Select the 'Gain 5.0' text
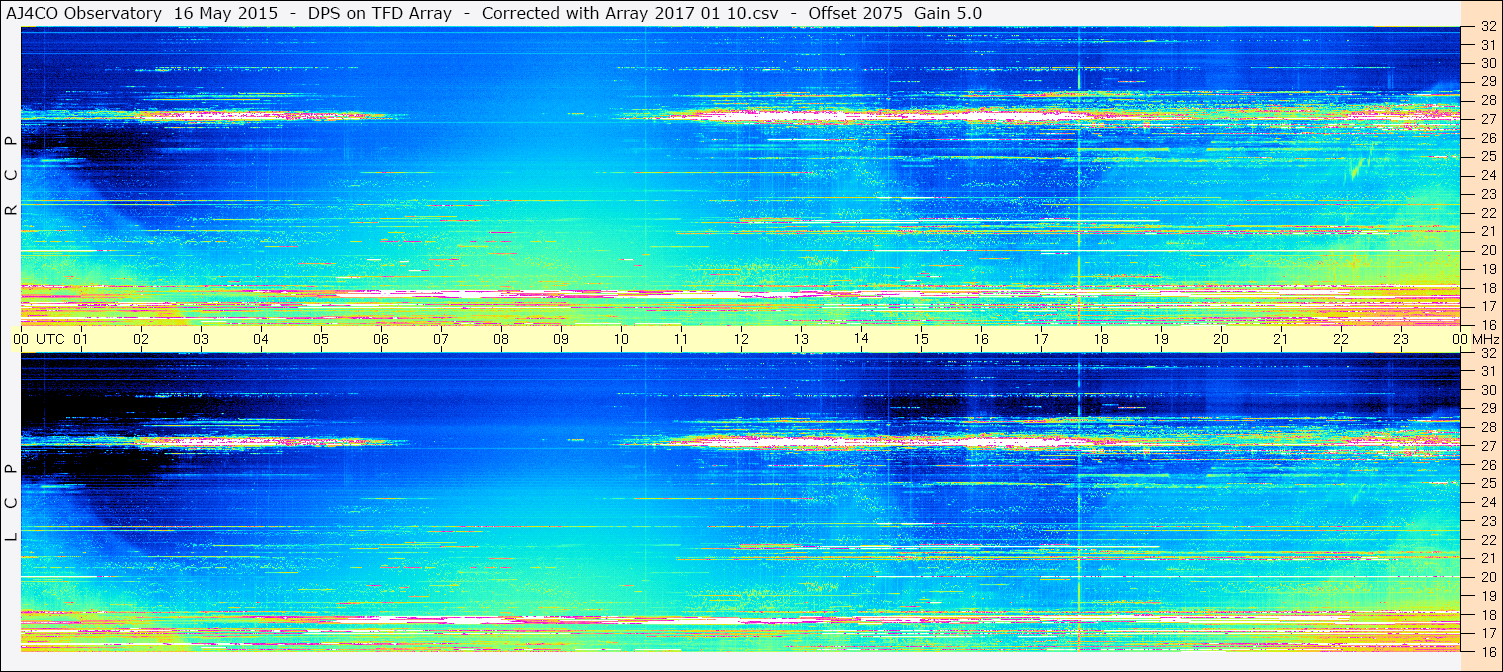This screenshot has height=672, width=1503. point(948,13)
